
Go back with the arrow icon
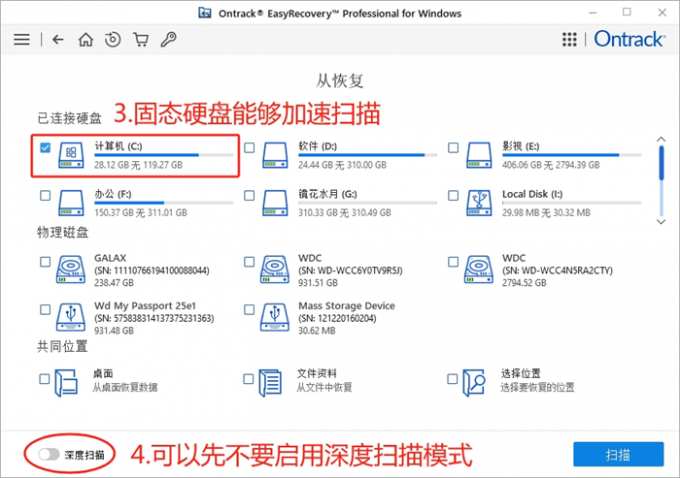point(58,40)
